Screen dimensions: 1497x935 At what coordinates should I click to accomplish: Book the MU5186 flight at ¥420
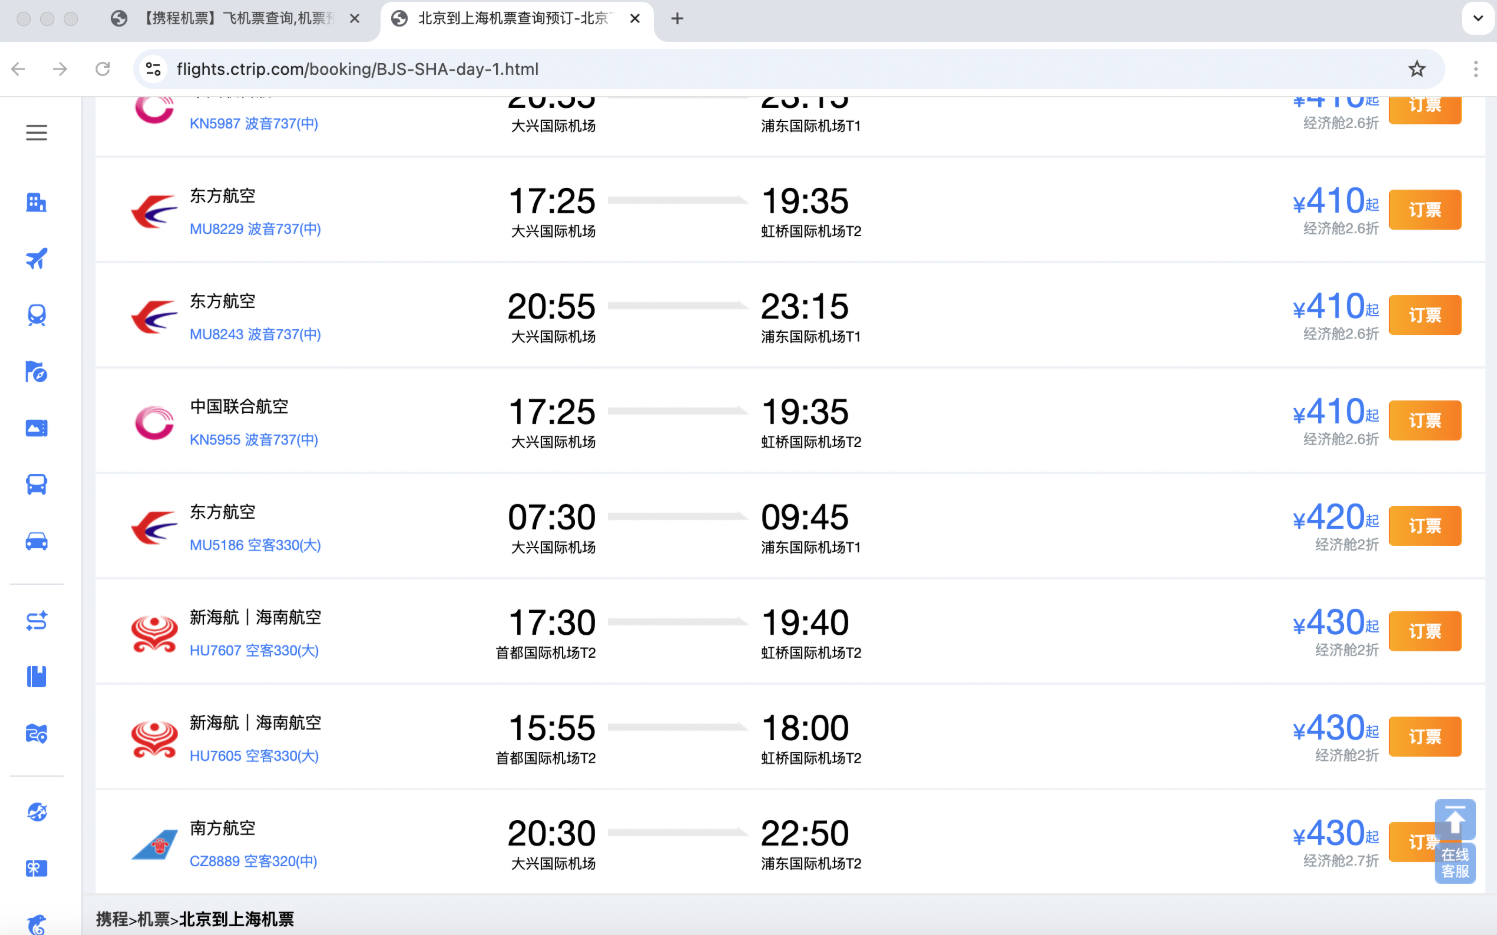click(x=1425, y=526)
